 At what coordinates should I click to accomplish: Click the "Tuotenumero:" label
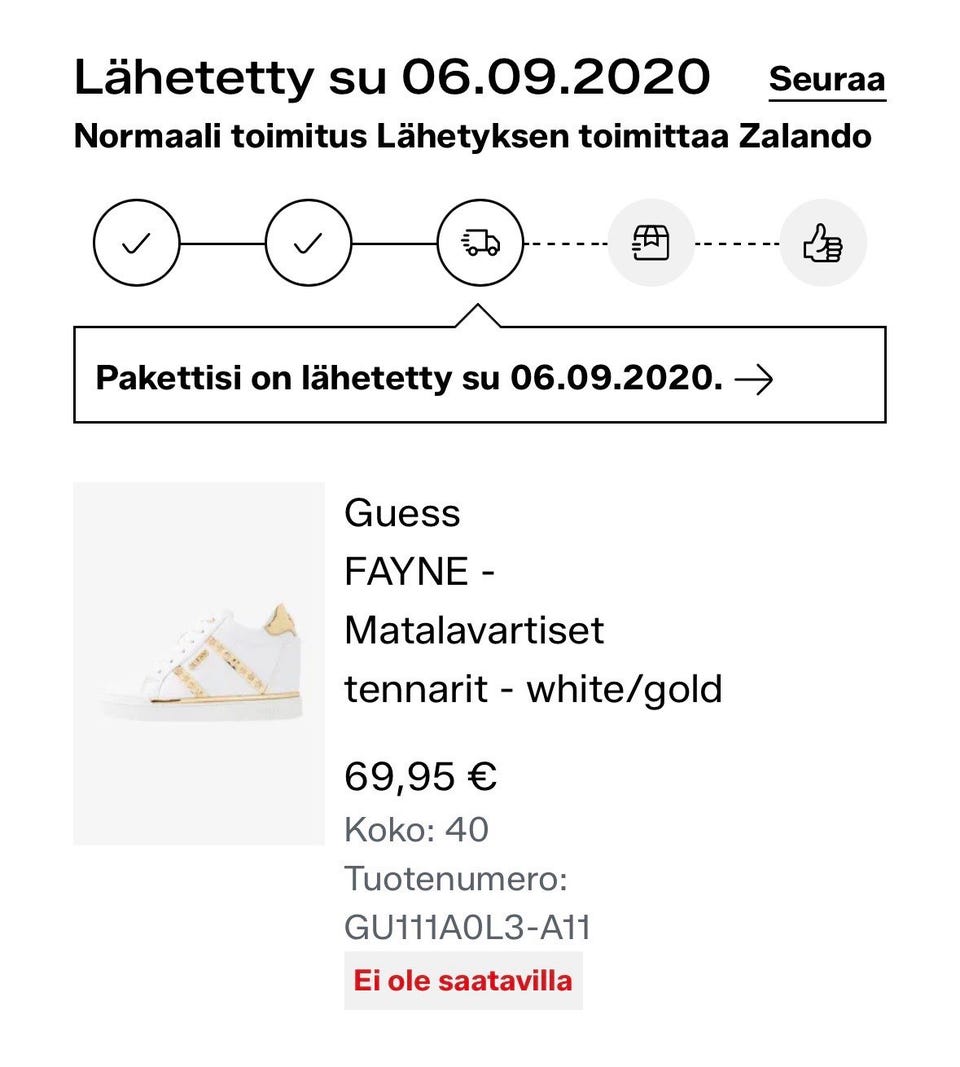coord(456,880)
